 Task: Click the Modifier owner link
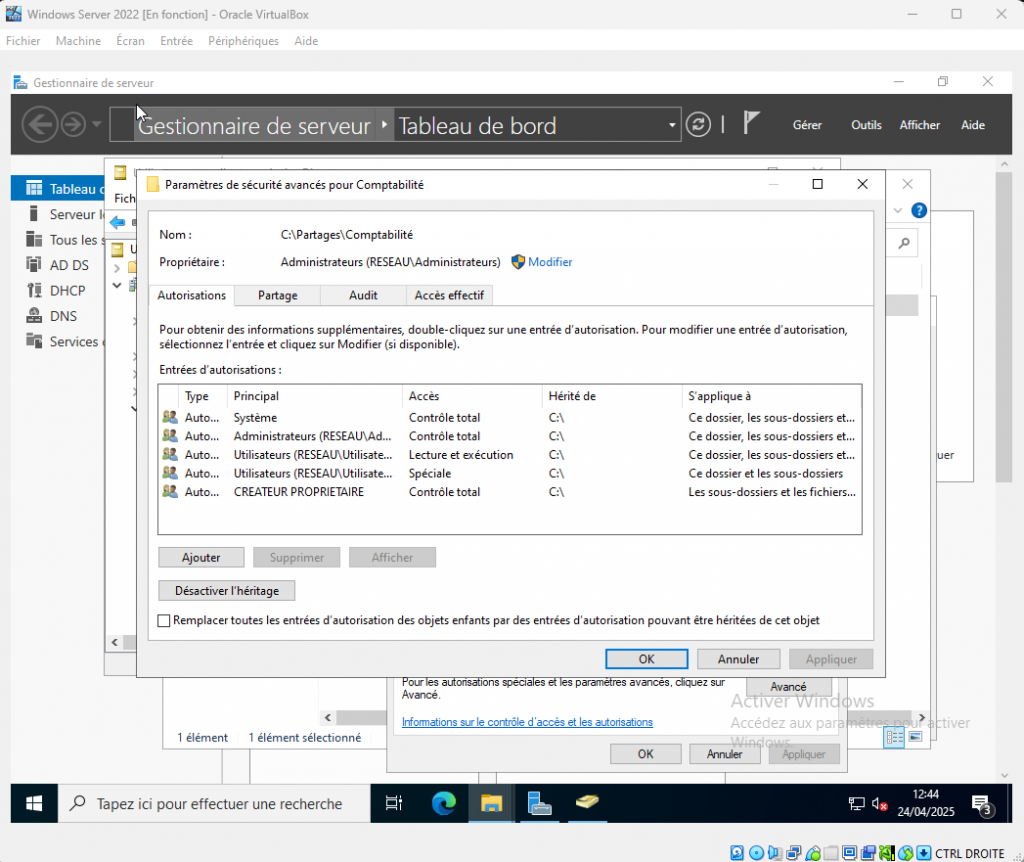[x=550, y=262]
